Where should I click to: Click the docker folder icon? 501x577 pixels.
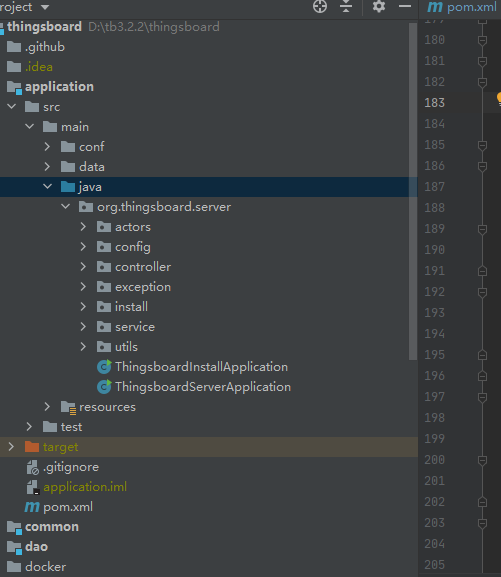pyautogui.click(x=14, y=567)
